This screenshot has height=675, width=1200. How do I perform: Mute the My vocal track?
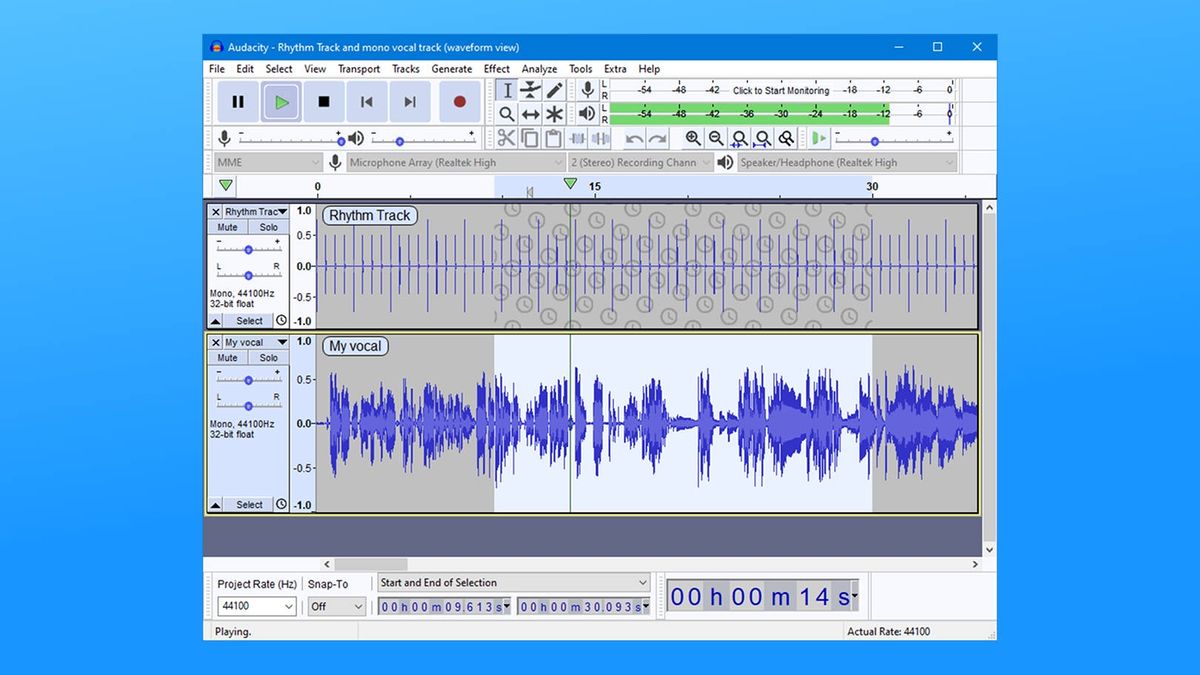pyautogui.click(x=228, y=358)
